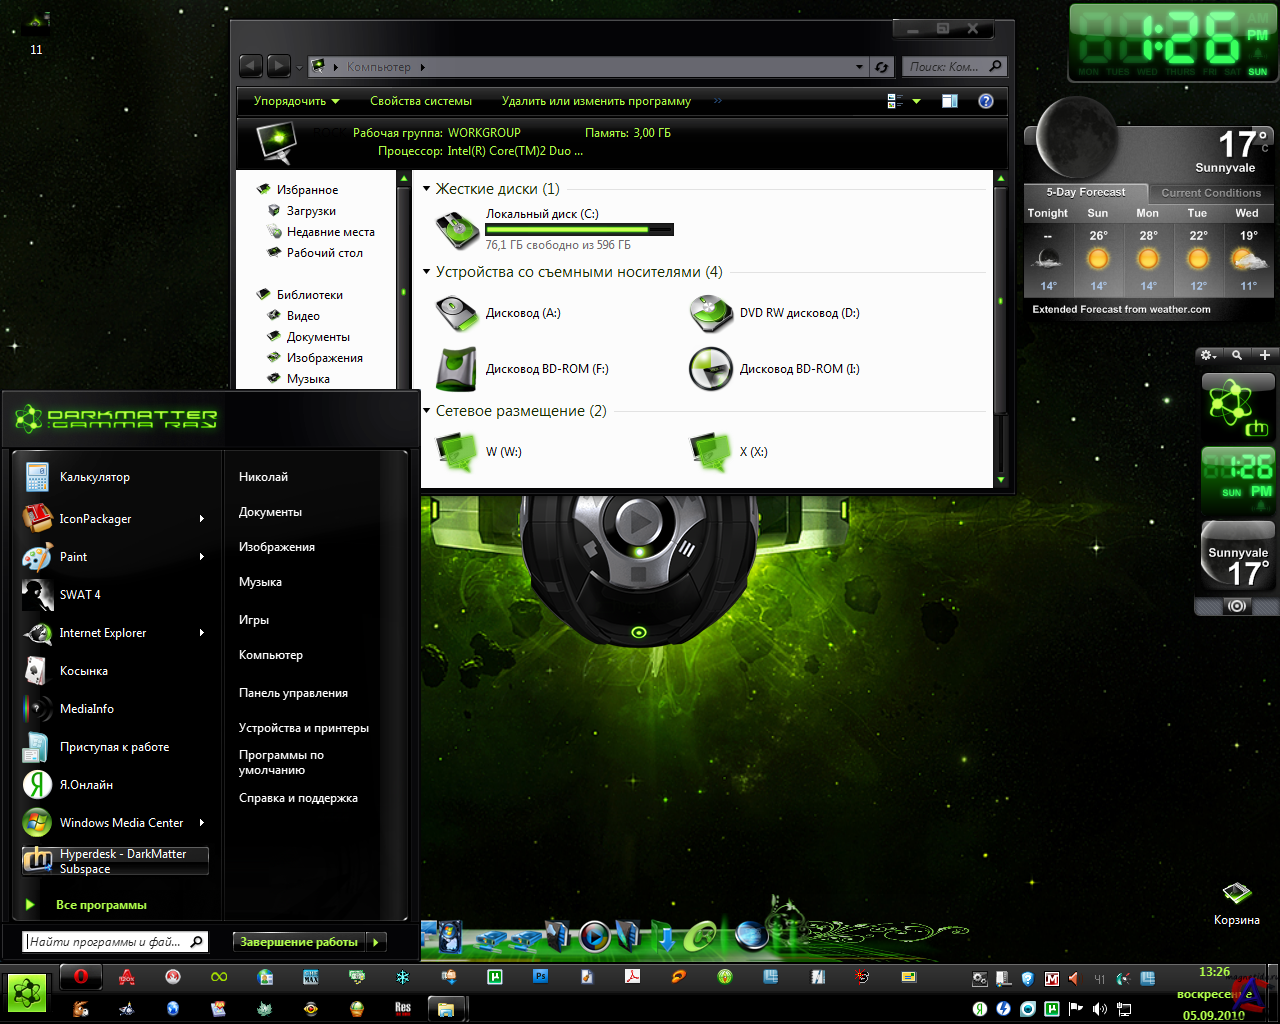Select Документы in the navigation pane
The height and width of the screenshot is (1024, 1280).
tap(318, 337)
